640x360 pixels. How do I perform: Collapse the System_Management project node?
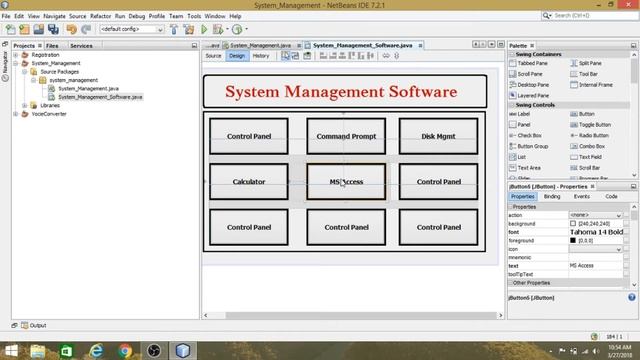[16, 63]
